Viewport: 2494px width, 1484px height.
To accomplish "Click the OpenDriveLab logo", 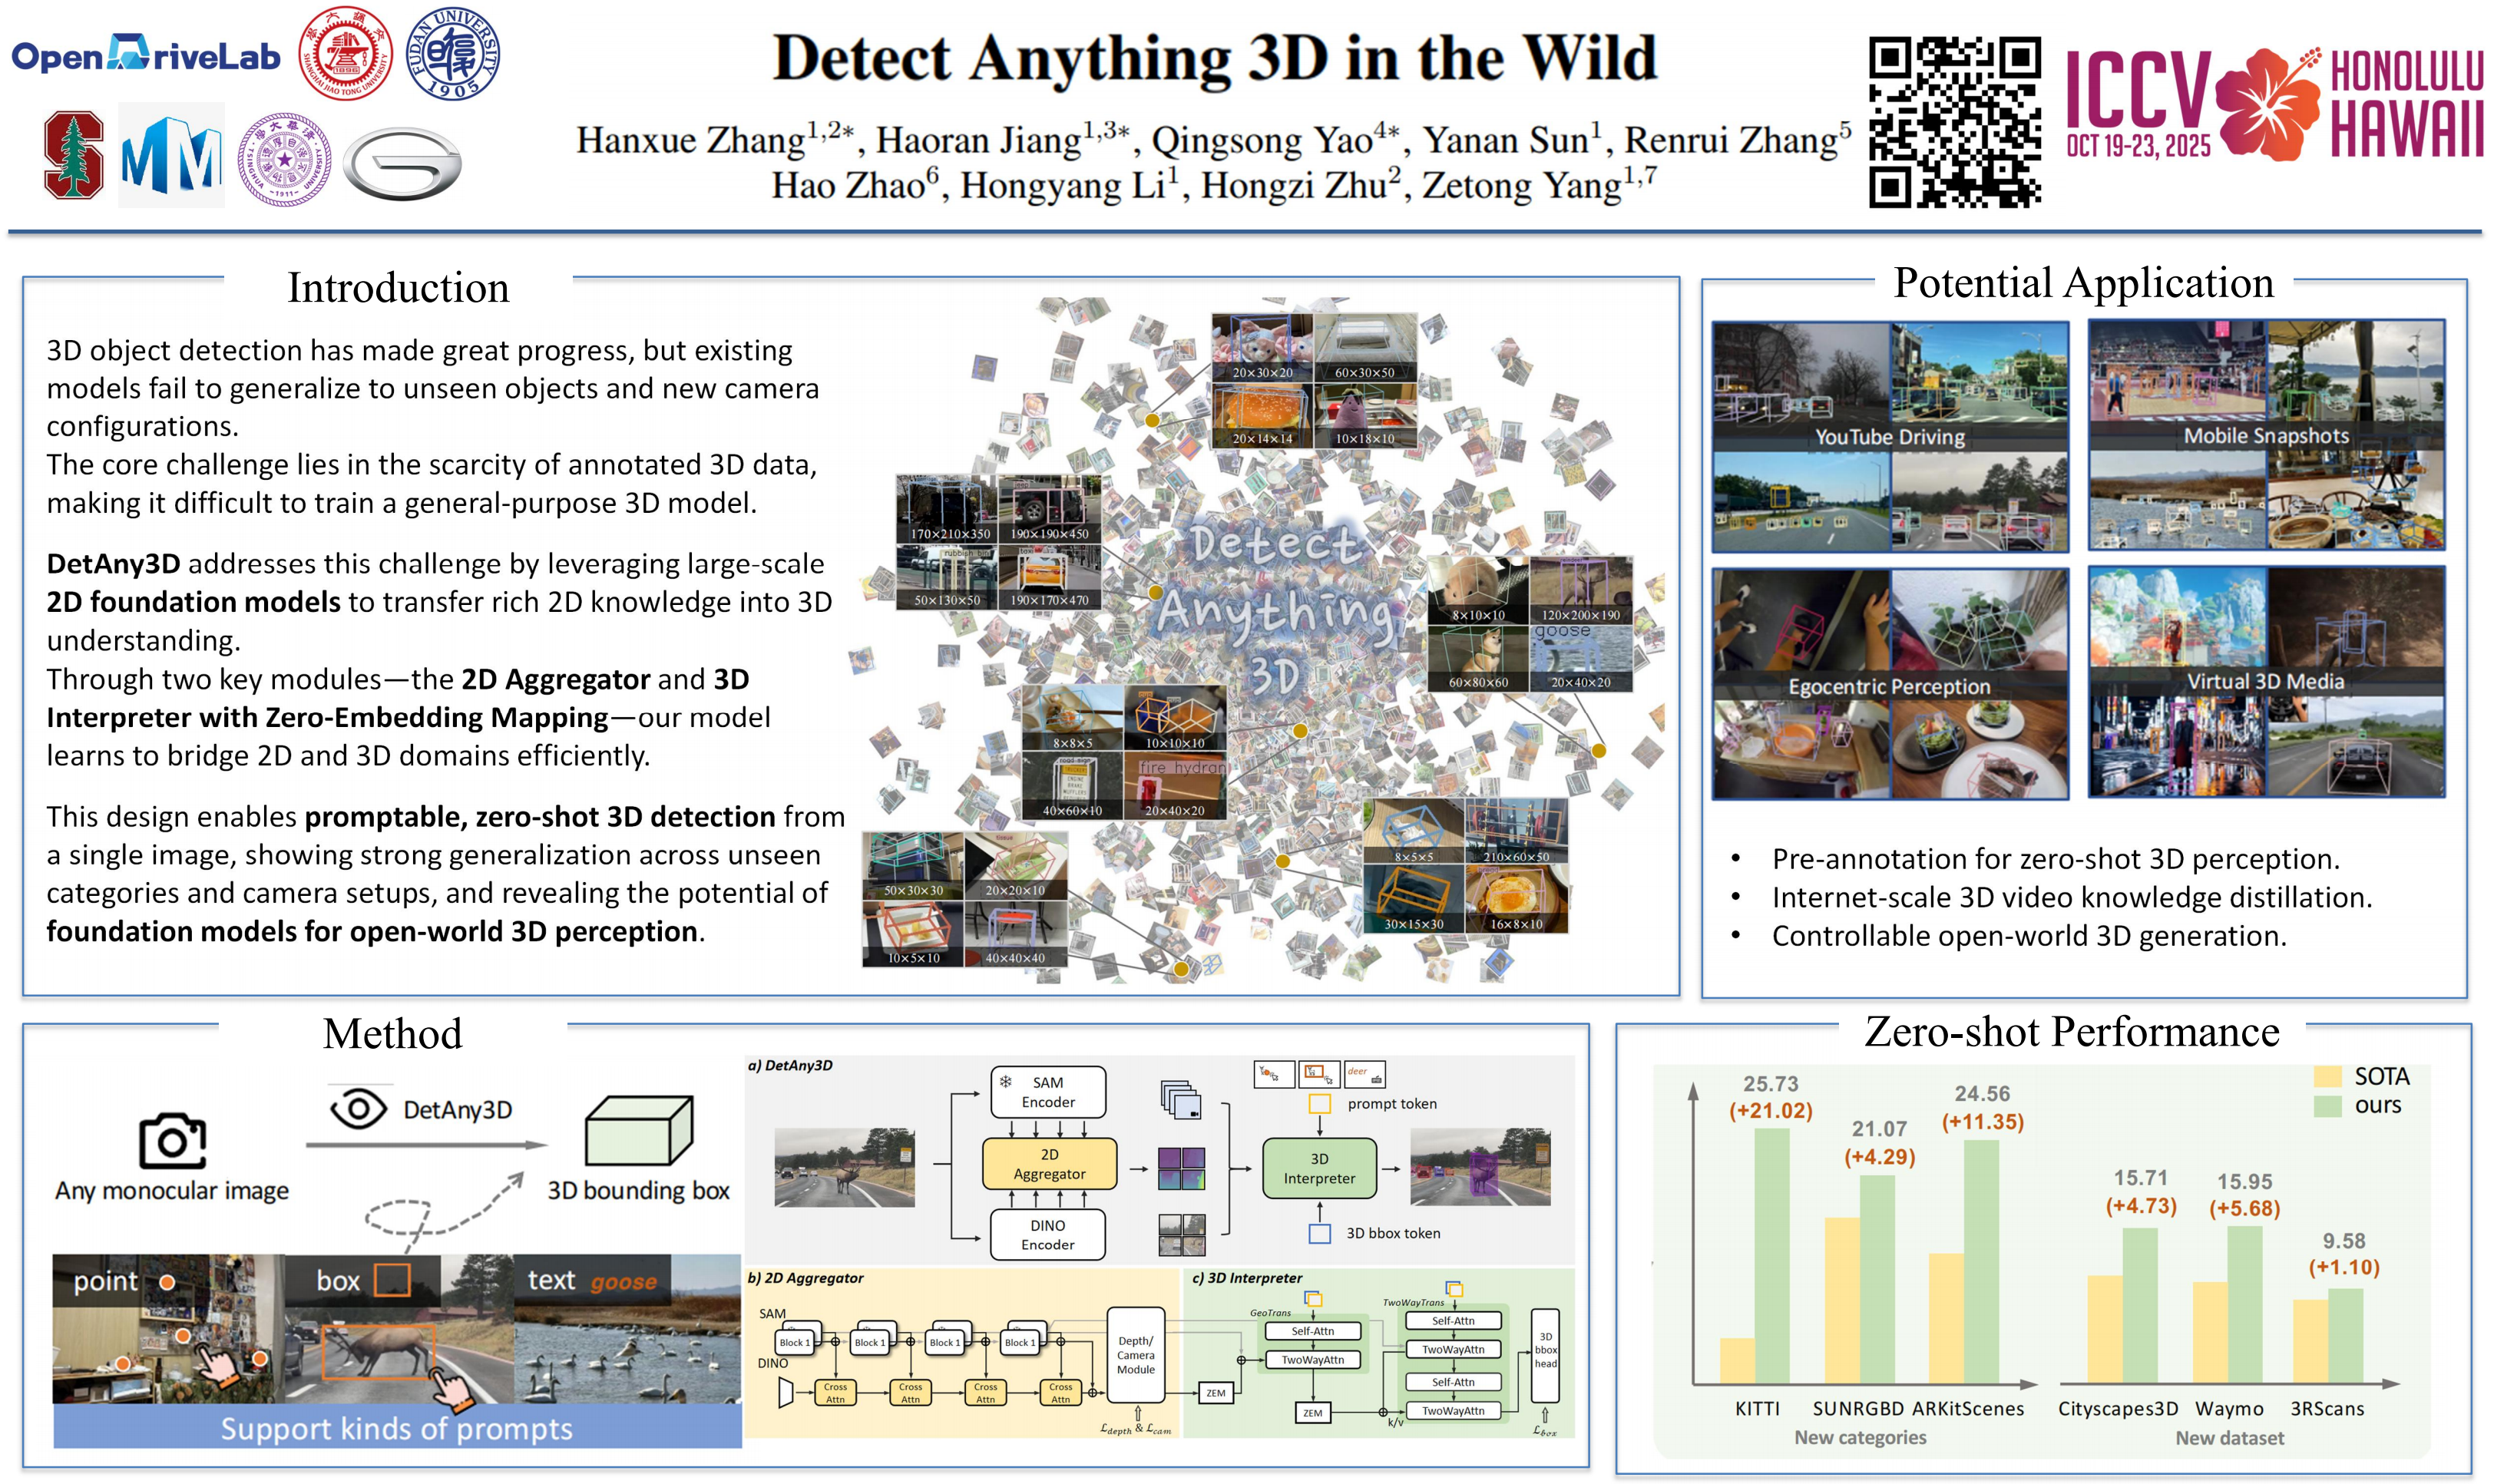I will 146,54.
